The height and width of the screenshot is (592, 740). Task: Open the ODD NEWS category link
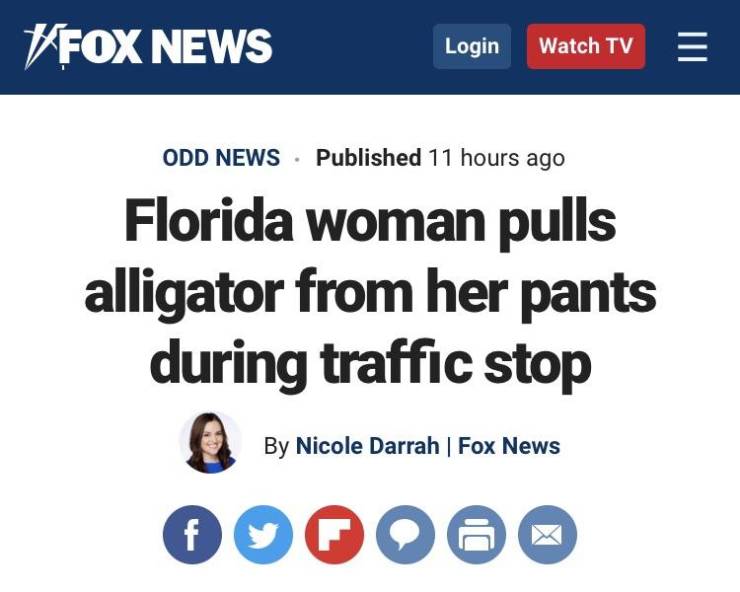221,157
